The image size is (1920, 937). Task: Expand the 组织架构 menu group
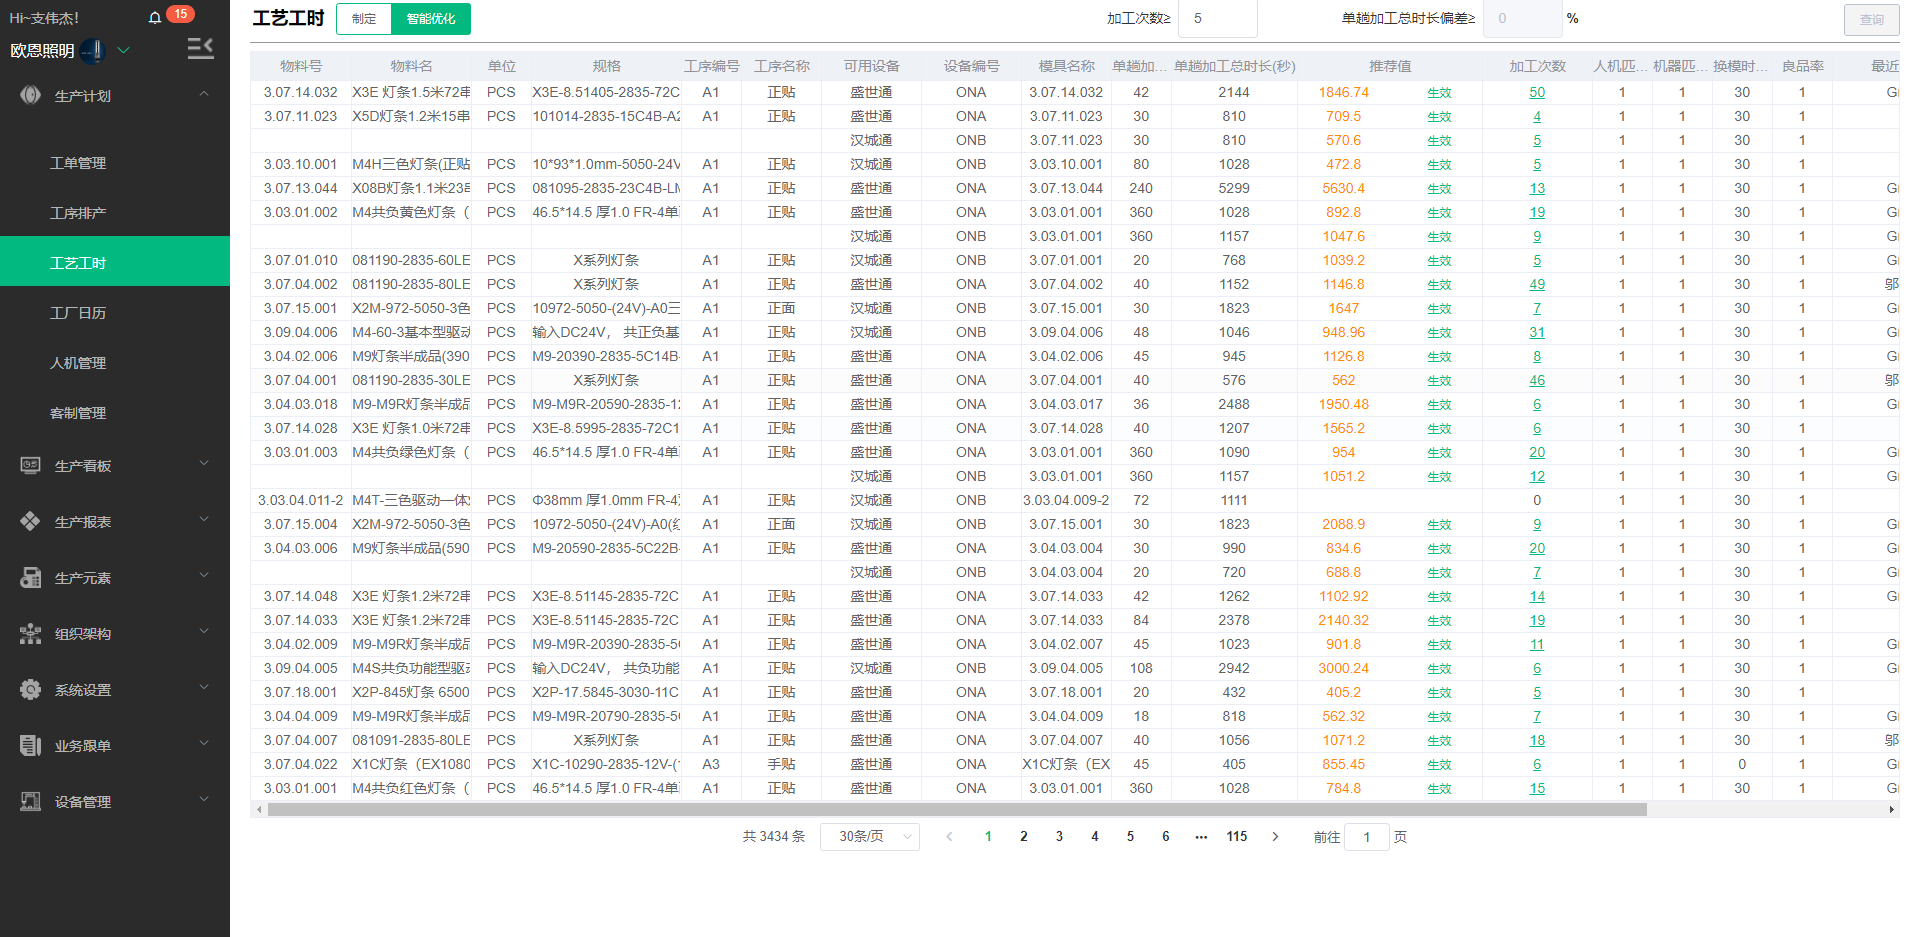204,631
